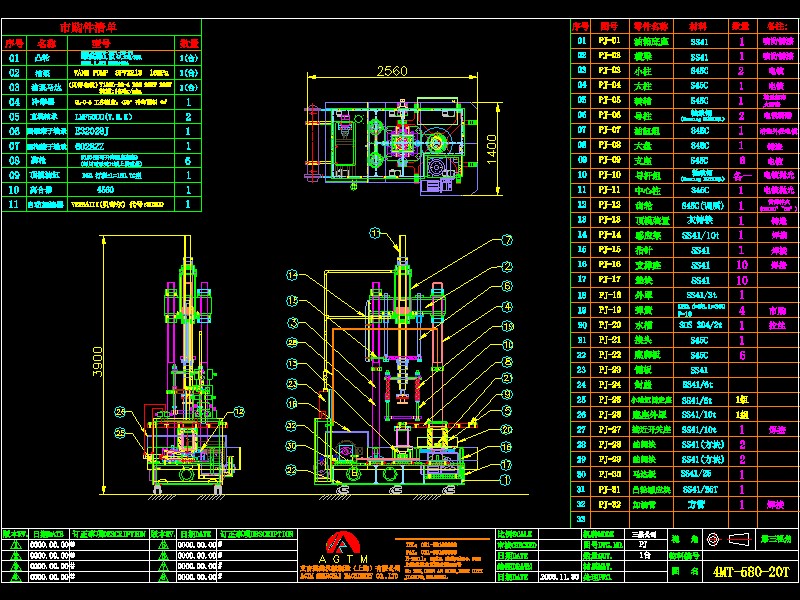Screen dimensions: 800x600
Task: Click the drawing name 4MT-580-20T
Action: 751,571
